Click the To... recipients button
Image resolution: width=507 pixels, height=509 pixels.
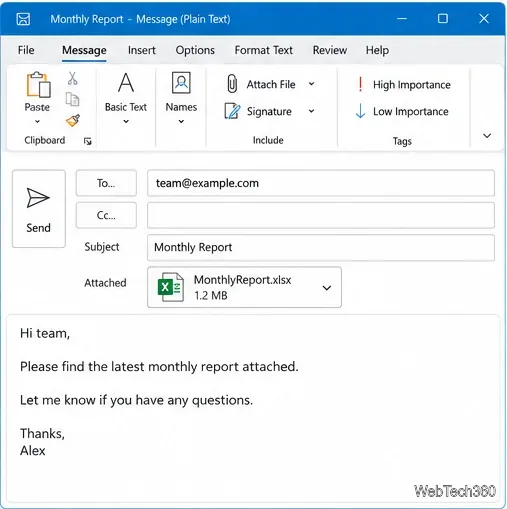pyautogui.click(x=106, y=183)
